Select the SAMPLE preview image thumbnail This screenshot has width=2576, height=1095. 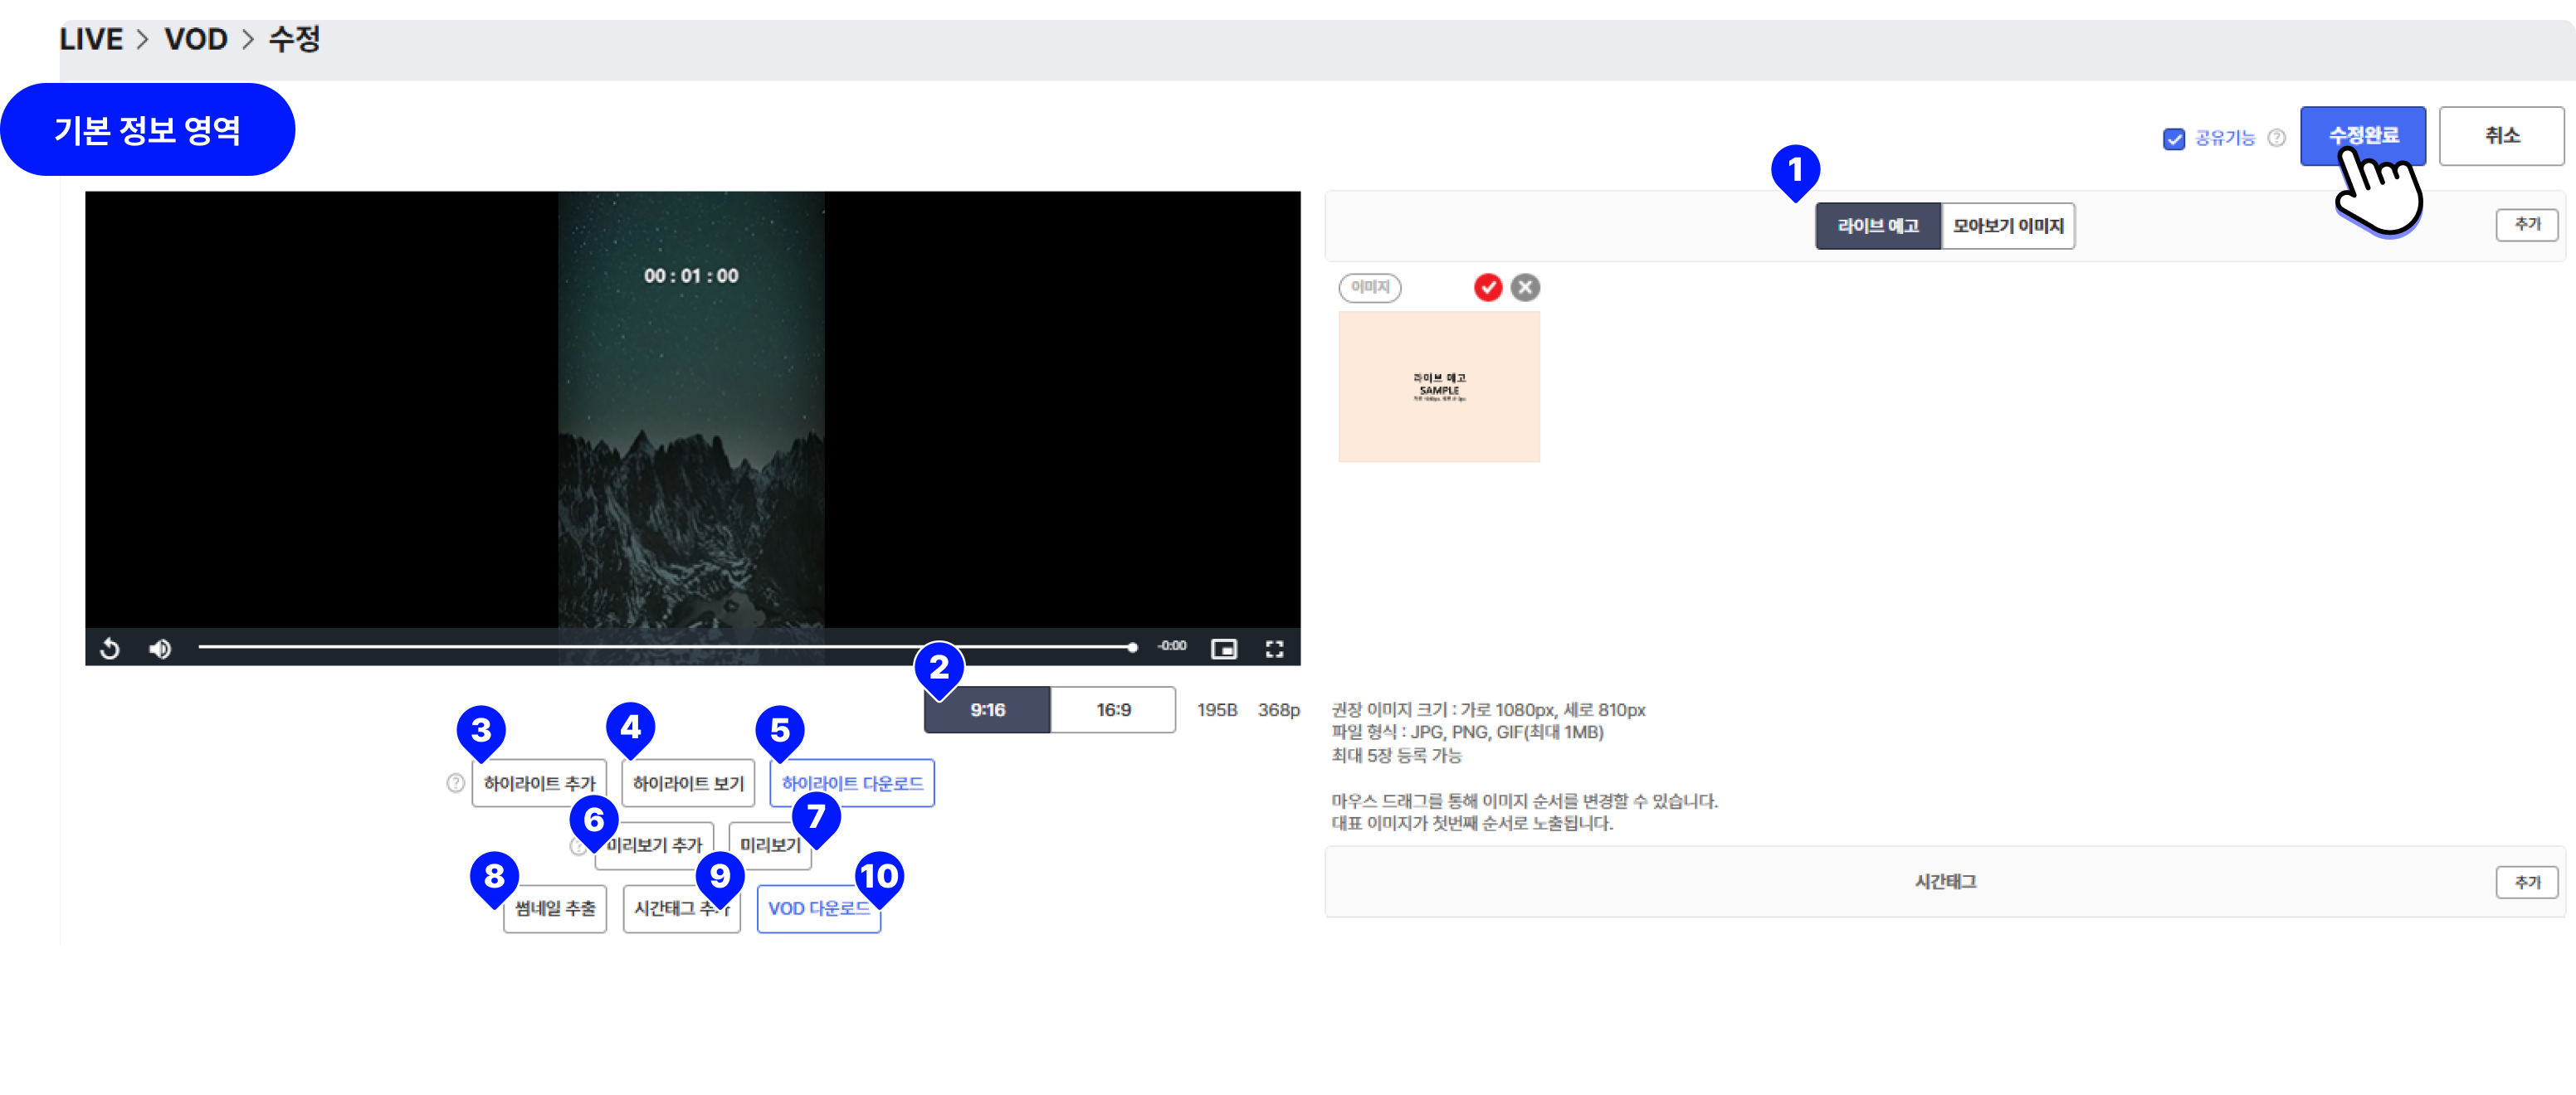1438,387
